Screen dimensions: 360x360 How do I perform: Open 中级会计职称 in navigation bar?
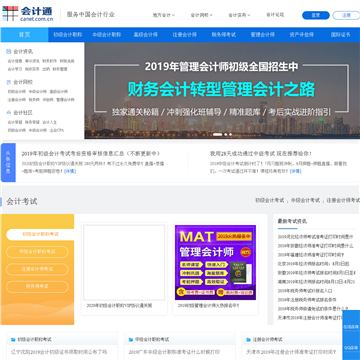[x=107, y=35]
